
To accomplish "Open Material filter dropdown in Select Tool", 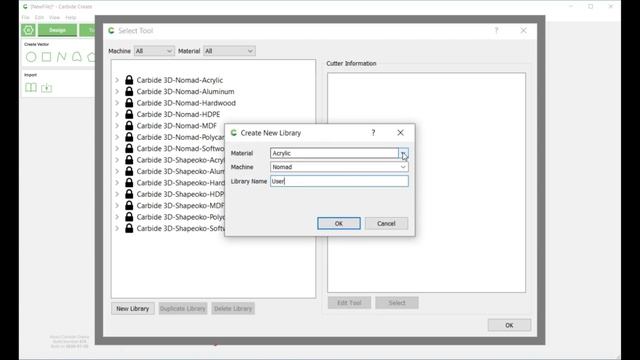I will tap(229, 51).
